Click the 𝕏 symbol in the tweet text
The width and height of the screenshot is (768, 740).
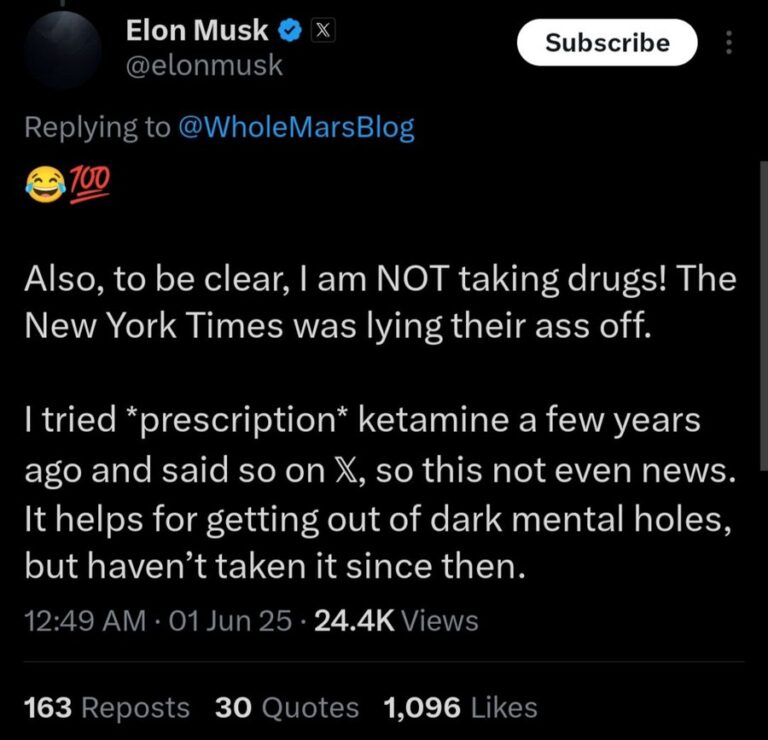(330, 477)
